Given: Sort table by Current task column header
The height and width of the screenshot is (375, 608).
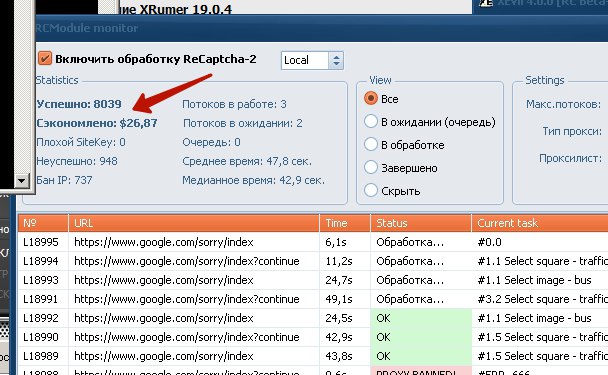Looking at the screenshot, I should point(540,223).
